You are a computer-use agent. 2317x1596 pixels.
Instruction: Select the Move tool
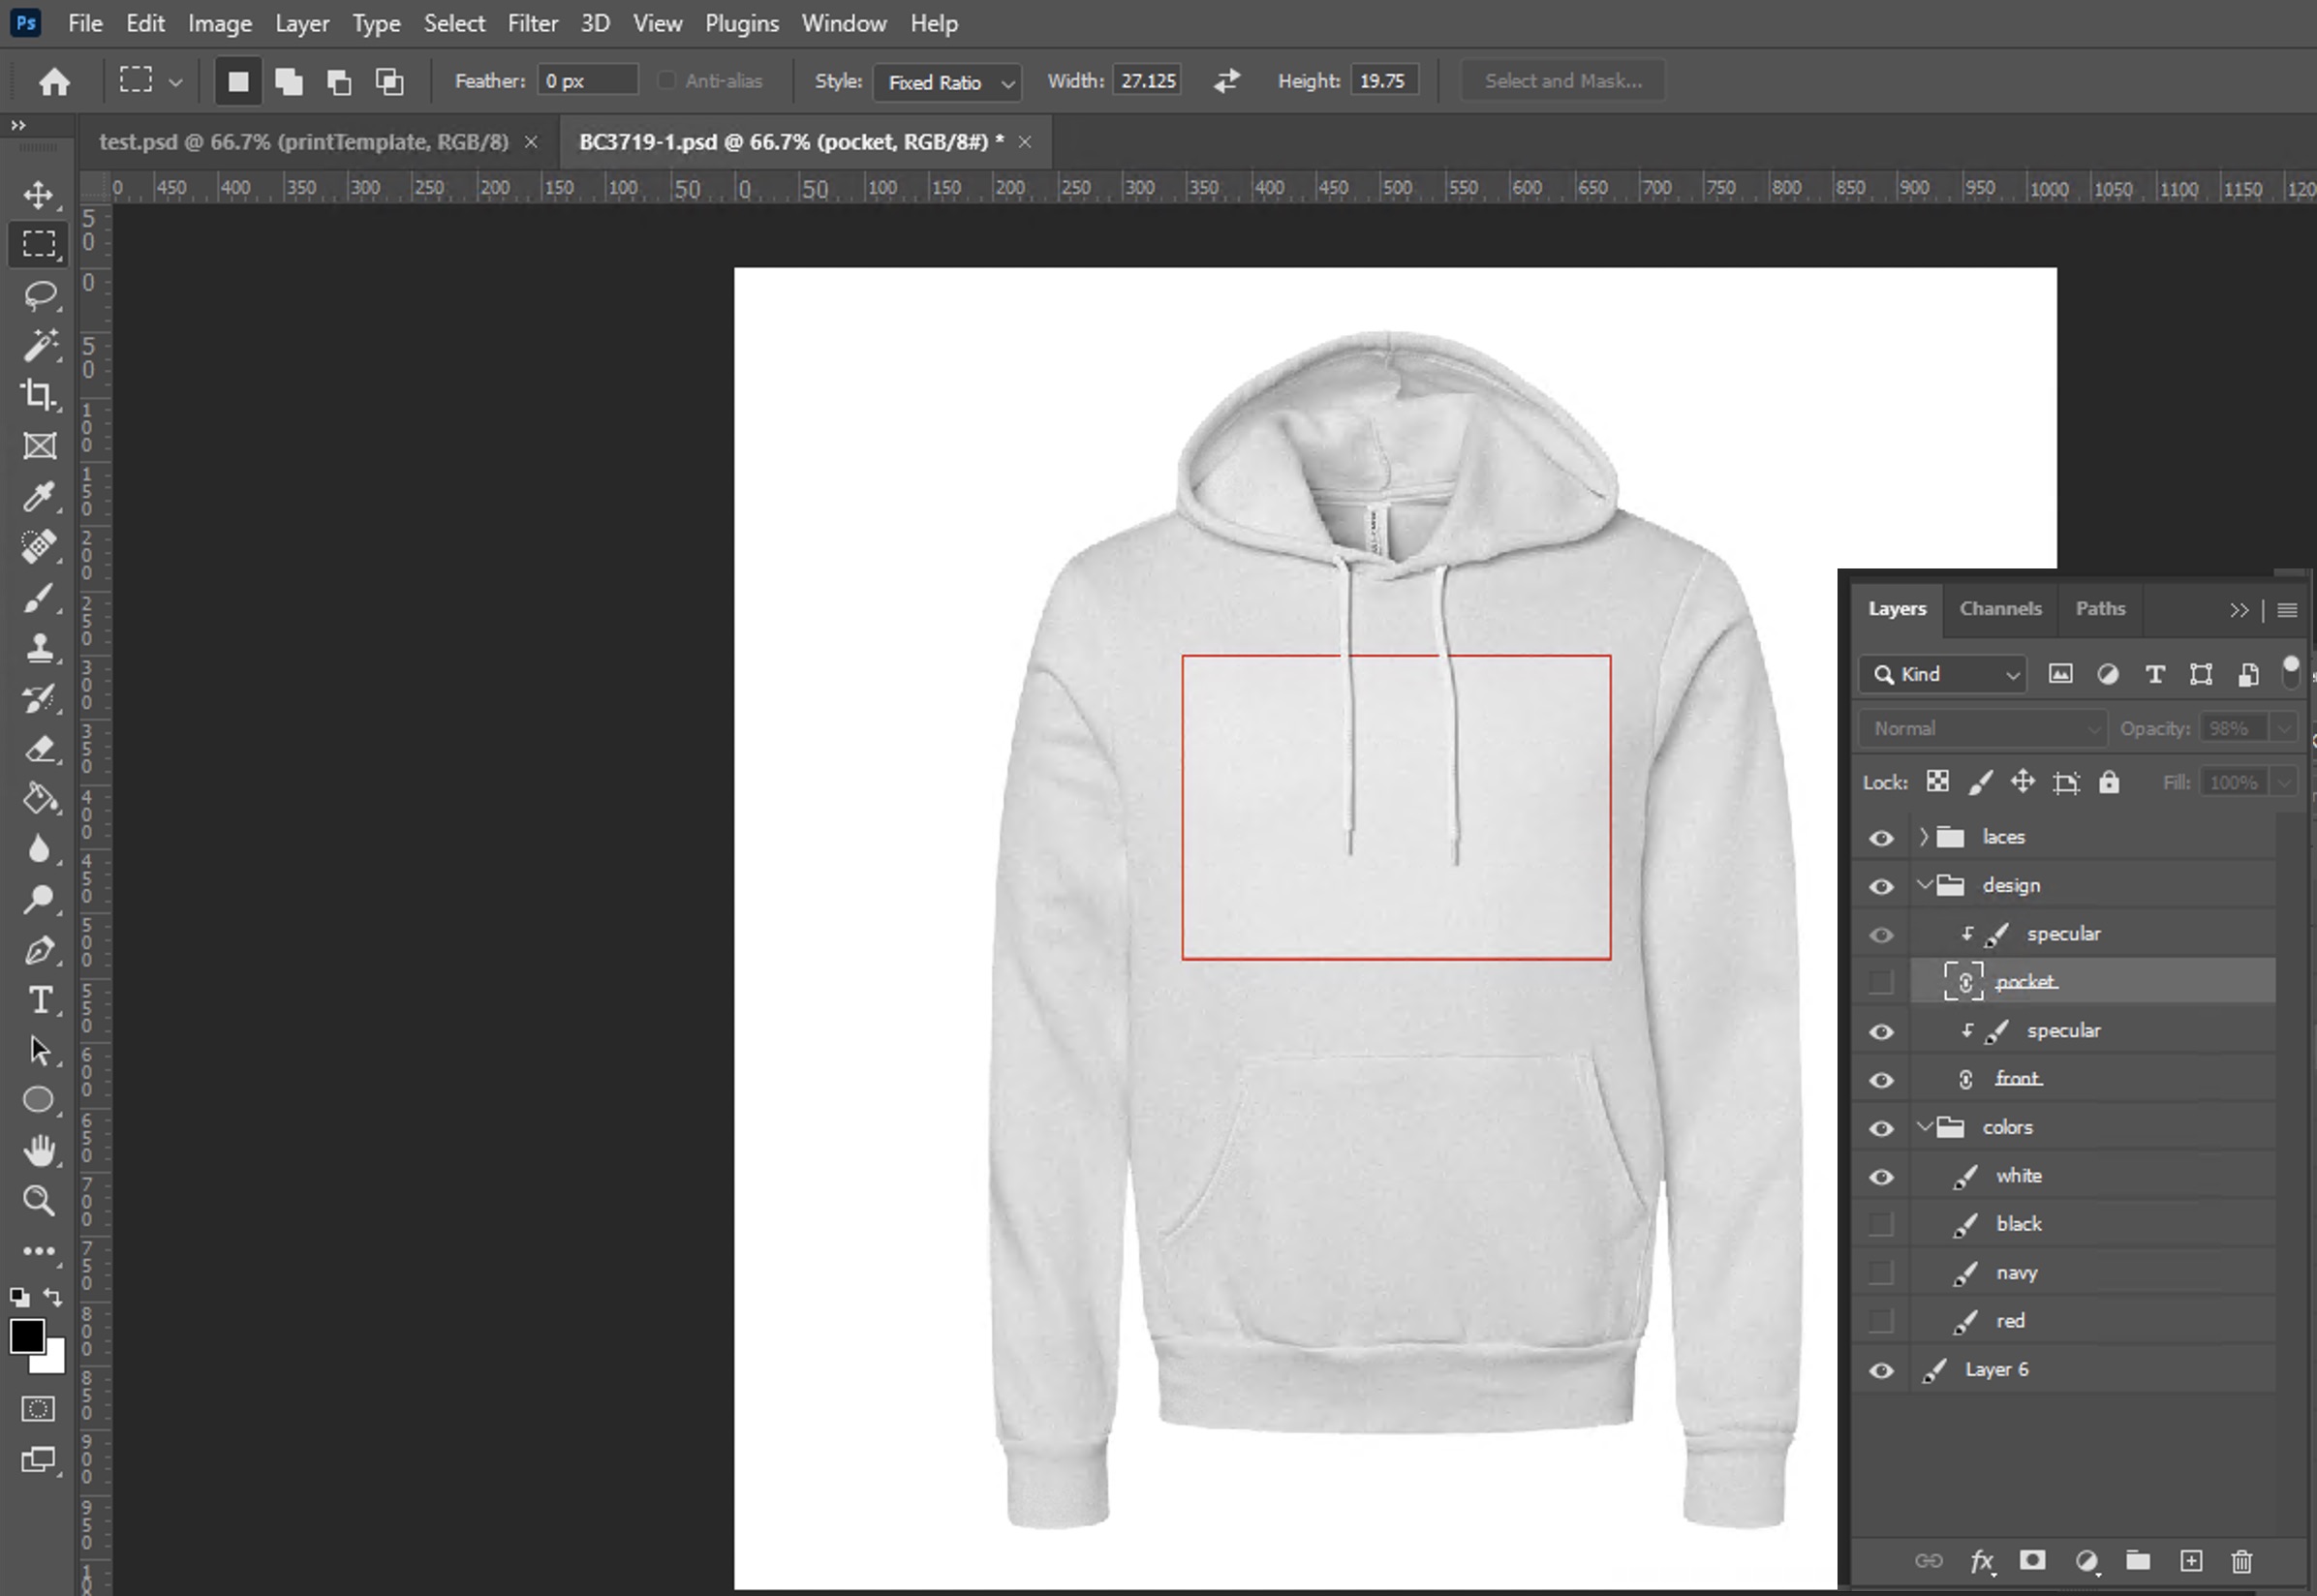pyautogui.click(x=39, y=194)
